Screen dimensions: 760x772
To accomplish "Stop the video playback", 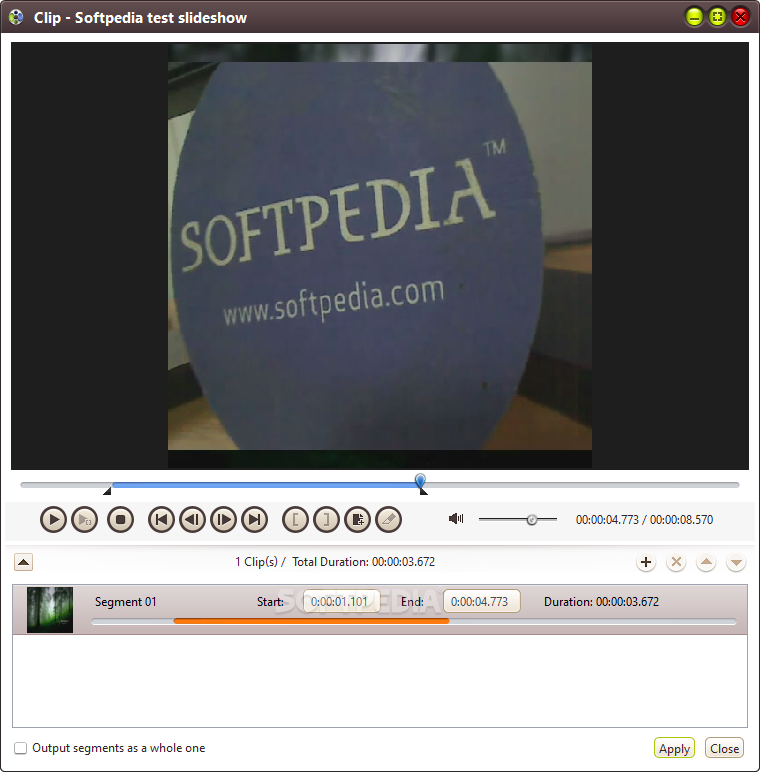I will (x=121, y=519).
